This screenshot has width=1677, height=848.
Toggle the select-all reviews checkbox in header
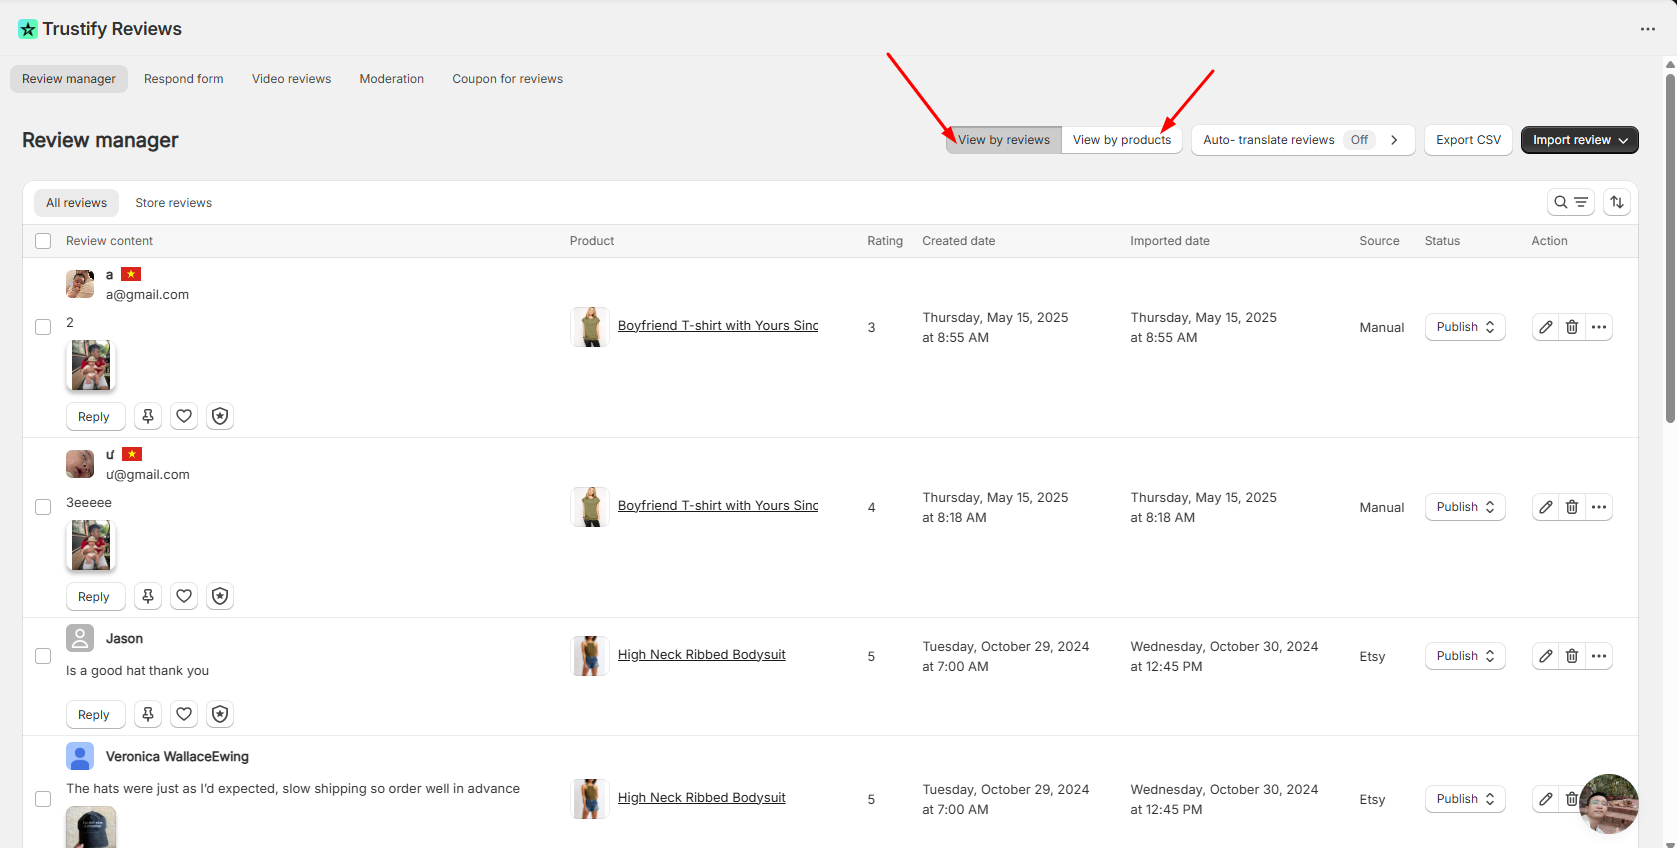[x=43, y=241]
